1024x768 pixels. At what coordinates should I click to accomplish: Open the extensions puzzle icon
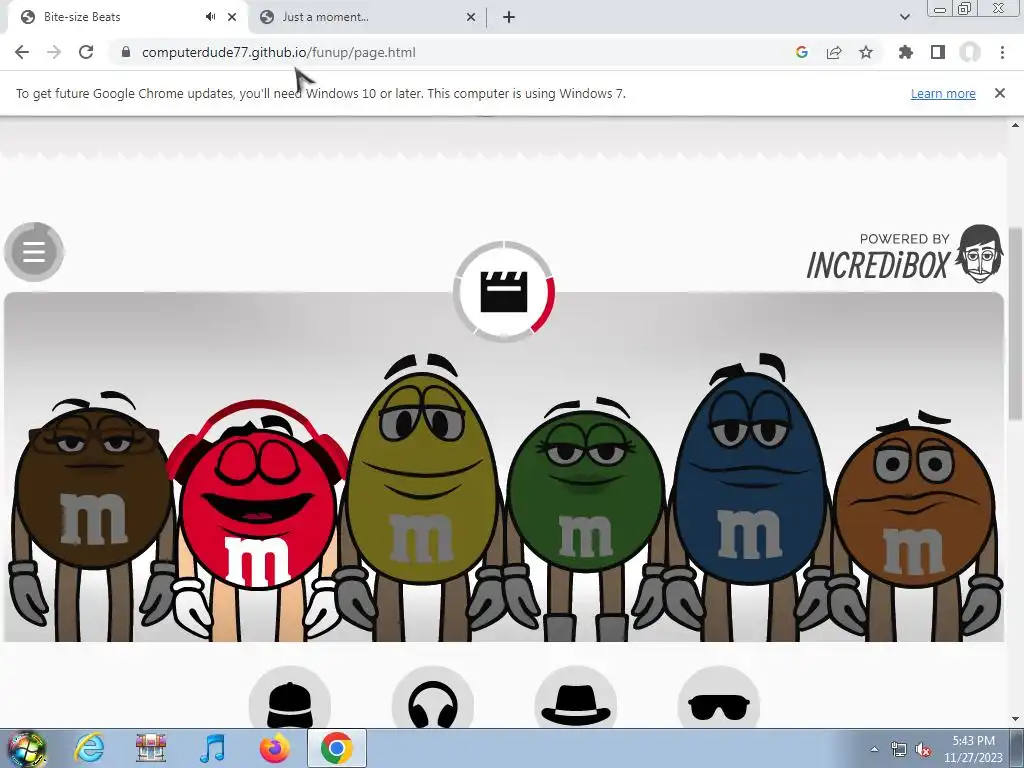(x=906, y=52)
